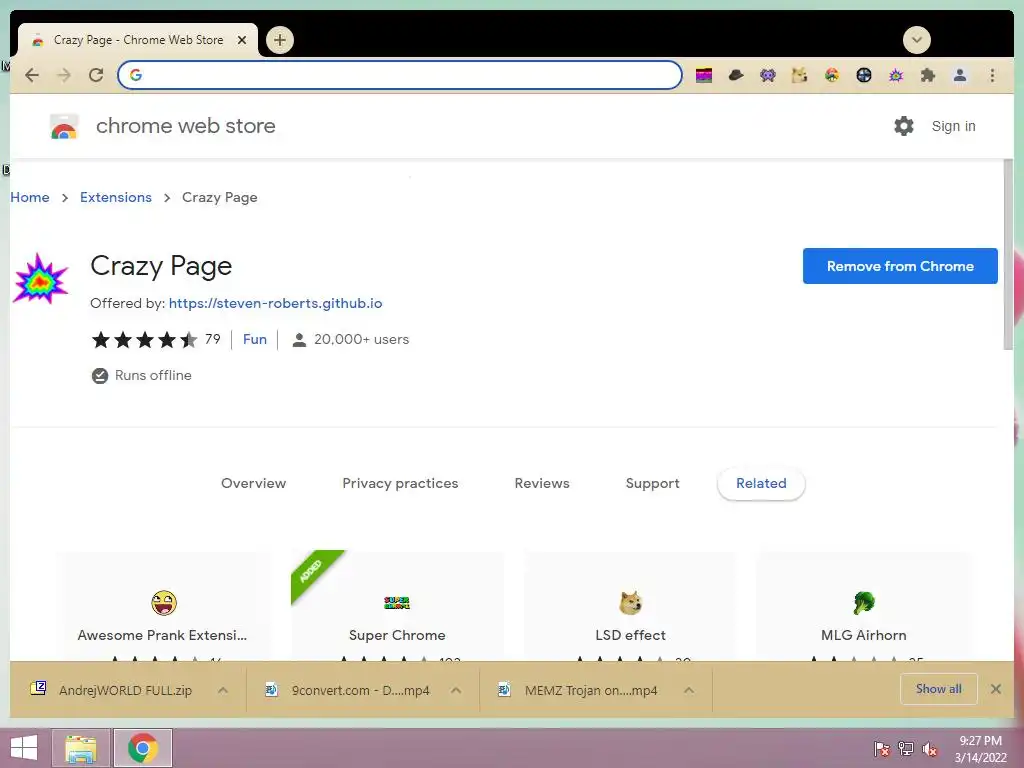The height and width of the screenshot is (768, 1024).
Task: Close the downloads bar
Action: click(x=996, y=689)
